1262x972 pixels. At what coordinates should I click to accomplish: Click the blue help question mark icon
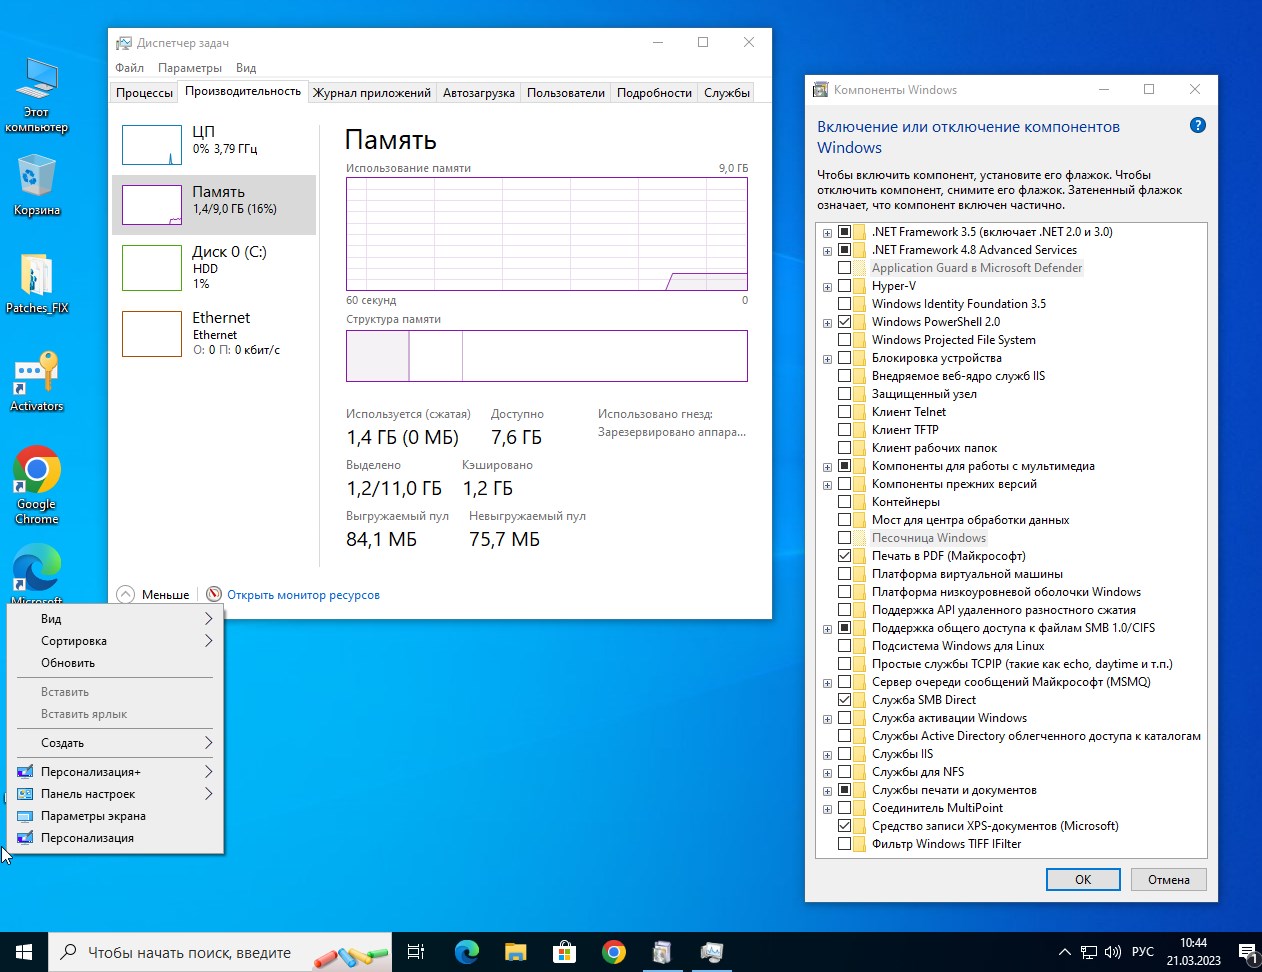pyautogui.click(x=1197, y=126)
